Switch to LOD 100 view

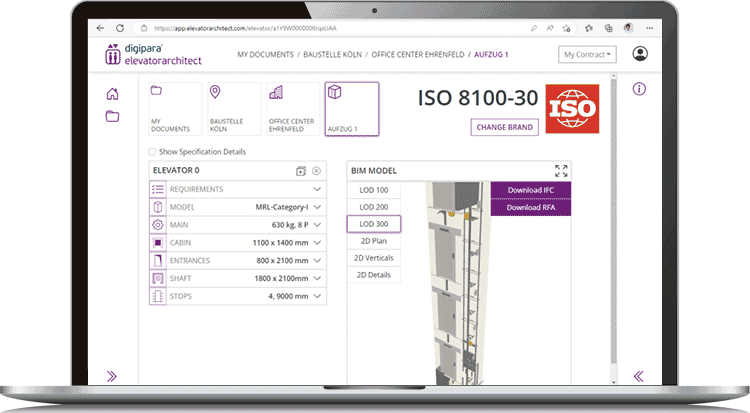374,190
